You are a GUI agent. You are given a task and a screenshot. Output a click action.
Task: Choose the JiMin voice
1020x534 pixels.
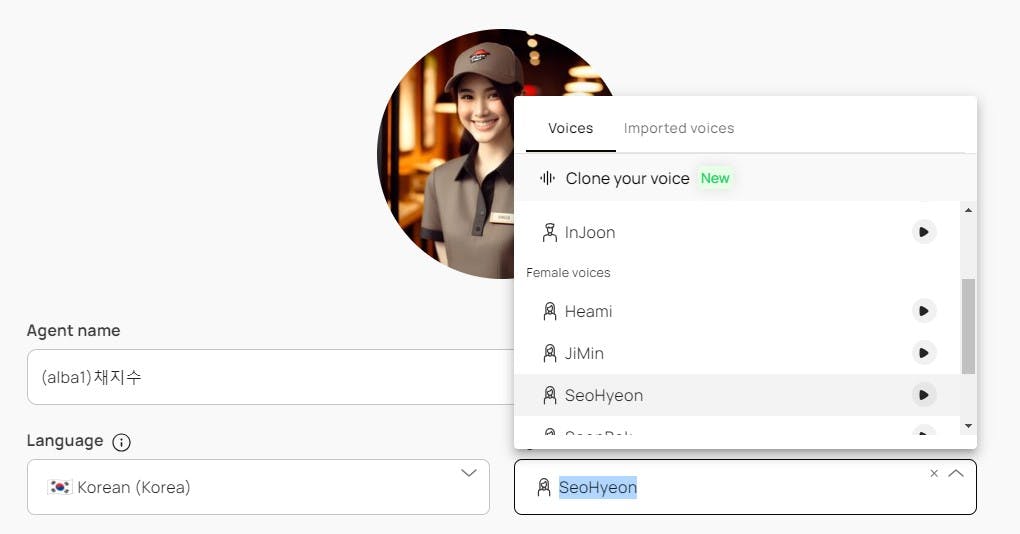point(736,353)
